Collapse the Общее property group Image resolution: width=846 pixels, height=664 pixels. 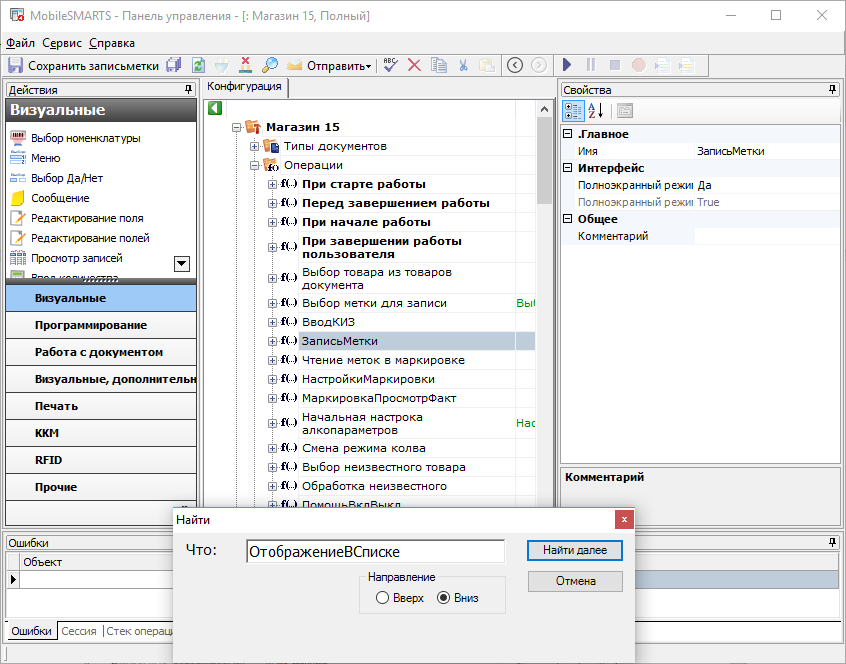(568, 218)
